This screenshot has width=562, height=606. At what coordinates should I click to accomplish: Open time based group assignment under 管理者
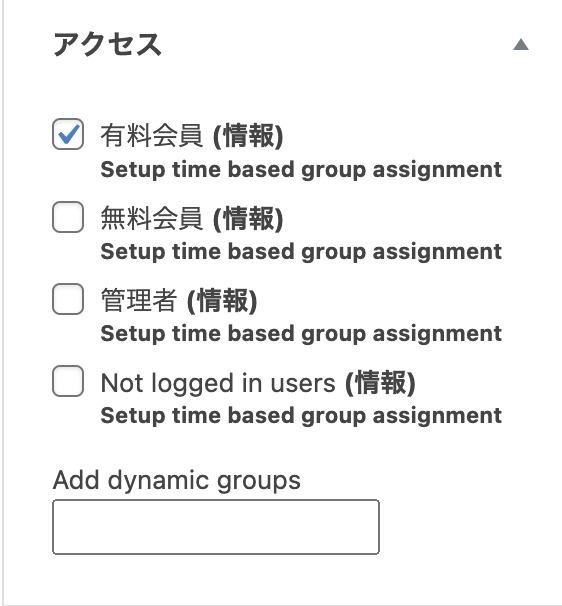pyautogui.click(x=301, y=334)
